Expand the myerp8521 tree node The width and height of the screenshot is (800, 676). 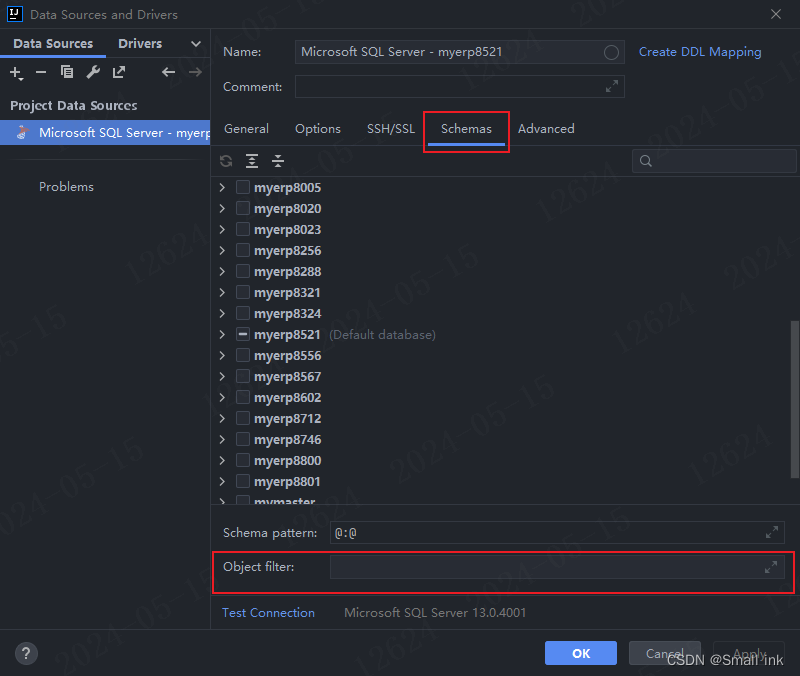click(x=222, y=334)
